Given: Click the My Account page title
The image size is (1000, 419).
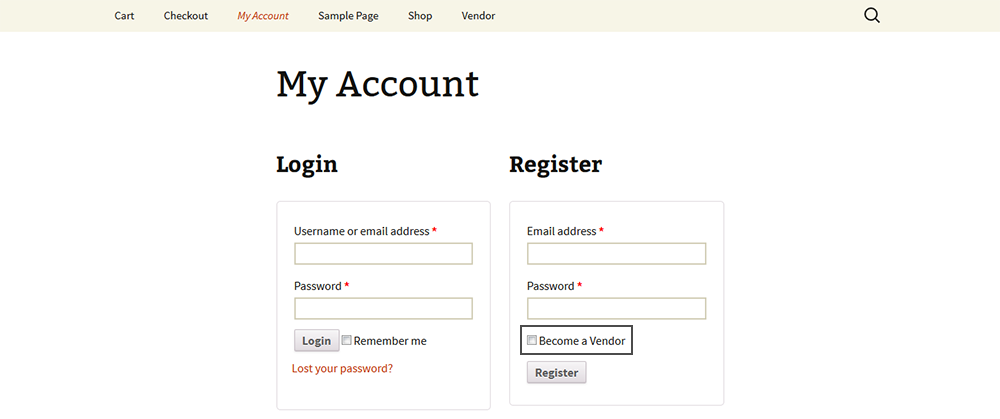Looking at the screenshot, I should [377, 84].
